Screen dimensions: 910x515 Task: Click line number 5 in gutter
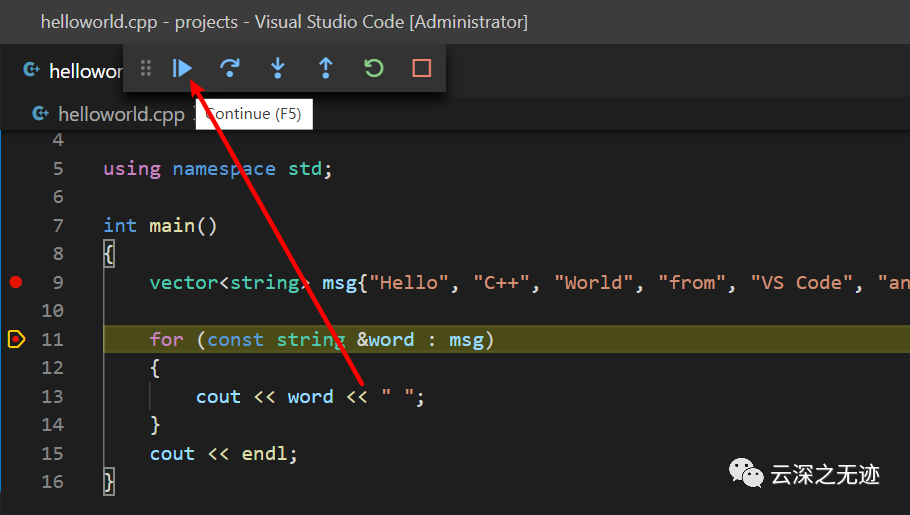click(x=58, y=168)
